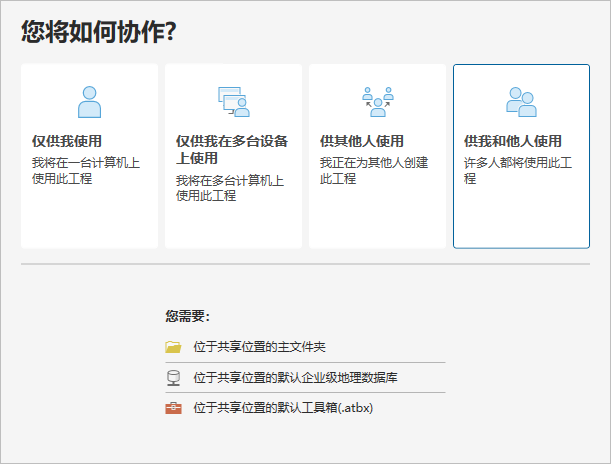Click description 许多人都将使用此工程

518,170
